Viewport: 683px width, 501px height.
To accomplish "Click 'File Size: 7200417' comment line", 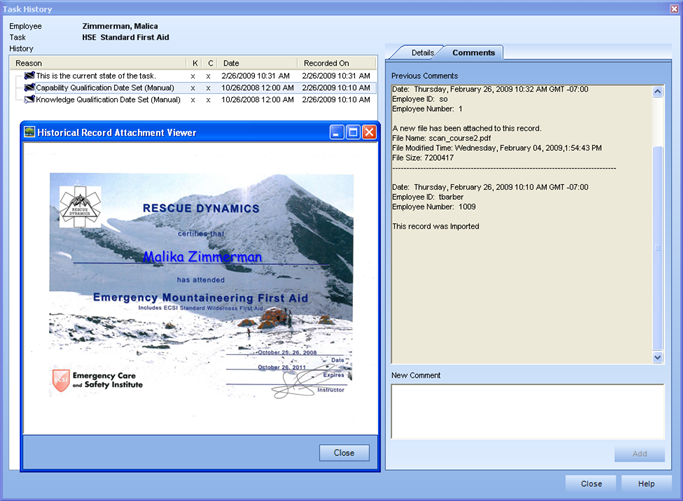I will 423,158.
